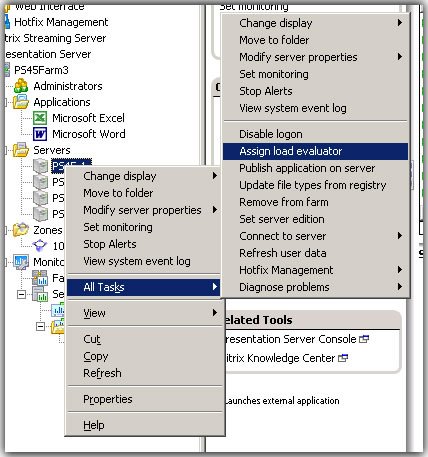Click the Administrators group icon

[x=21, y=86]
